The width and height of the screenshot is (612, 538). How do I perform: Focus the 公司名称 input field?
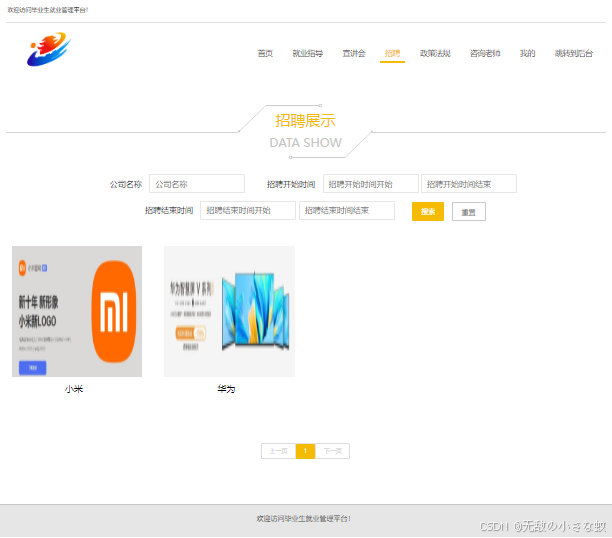coord(197,183)
